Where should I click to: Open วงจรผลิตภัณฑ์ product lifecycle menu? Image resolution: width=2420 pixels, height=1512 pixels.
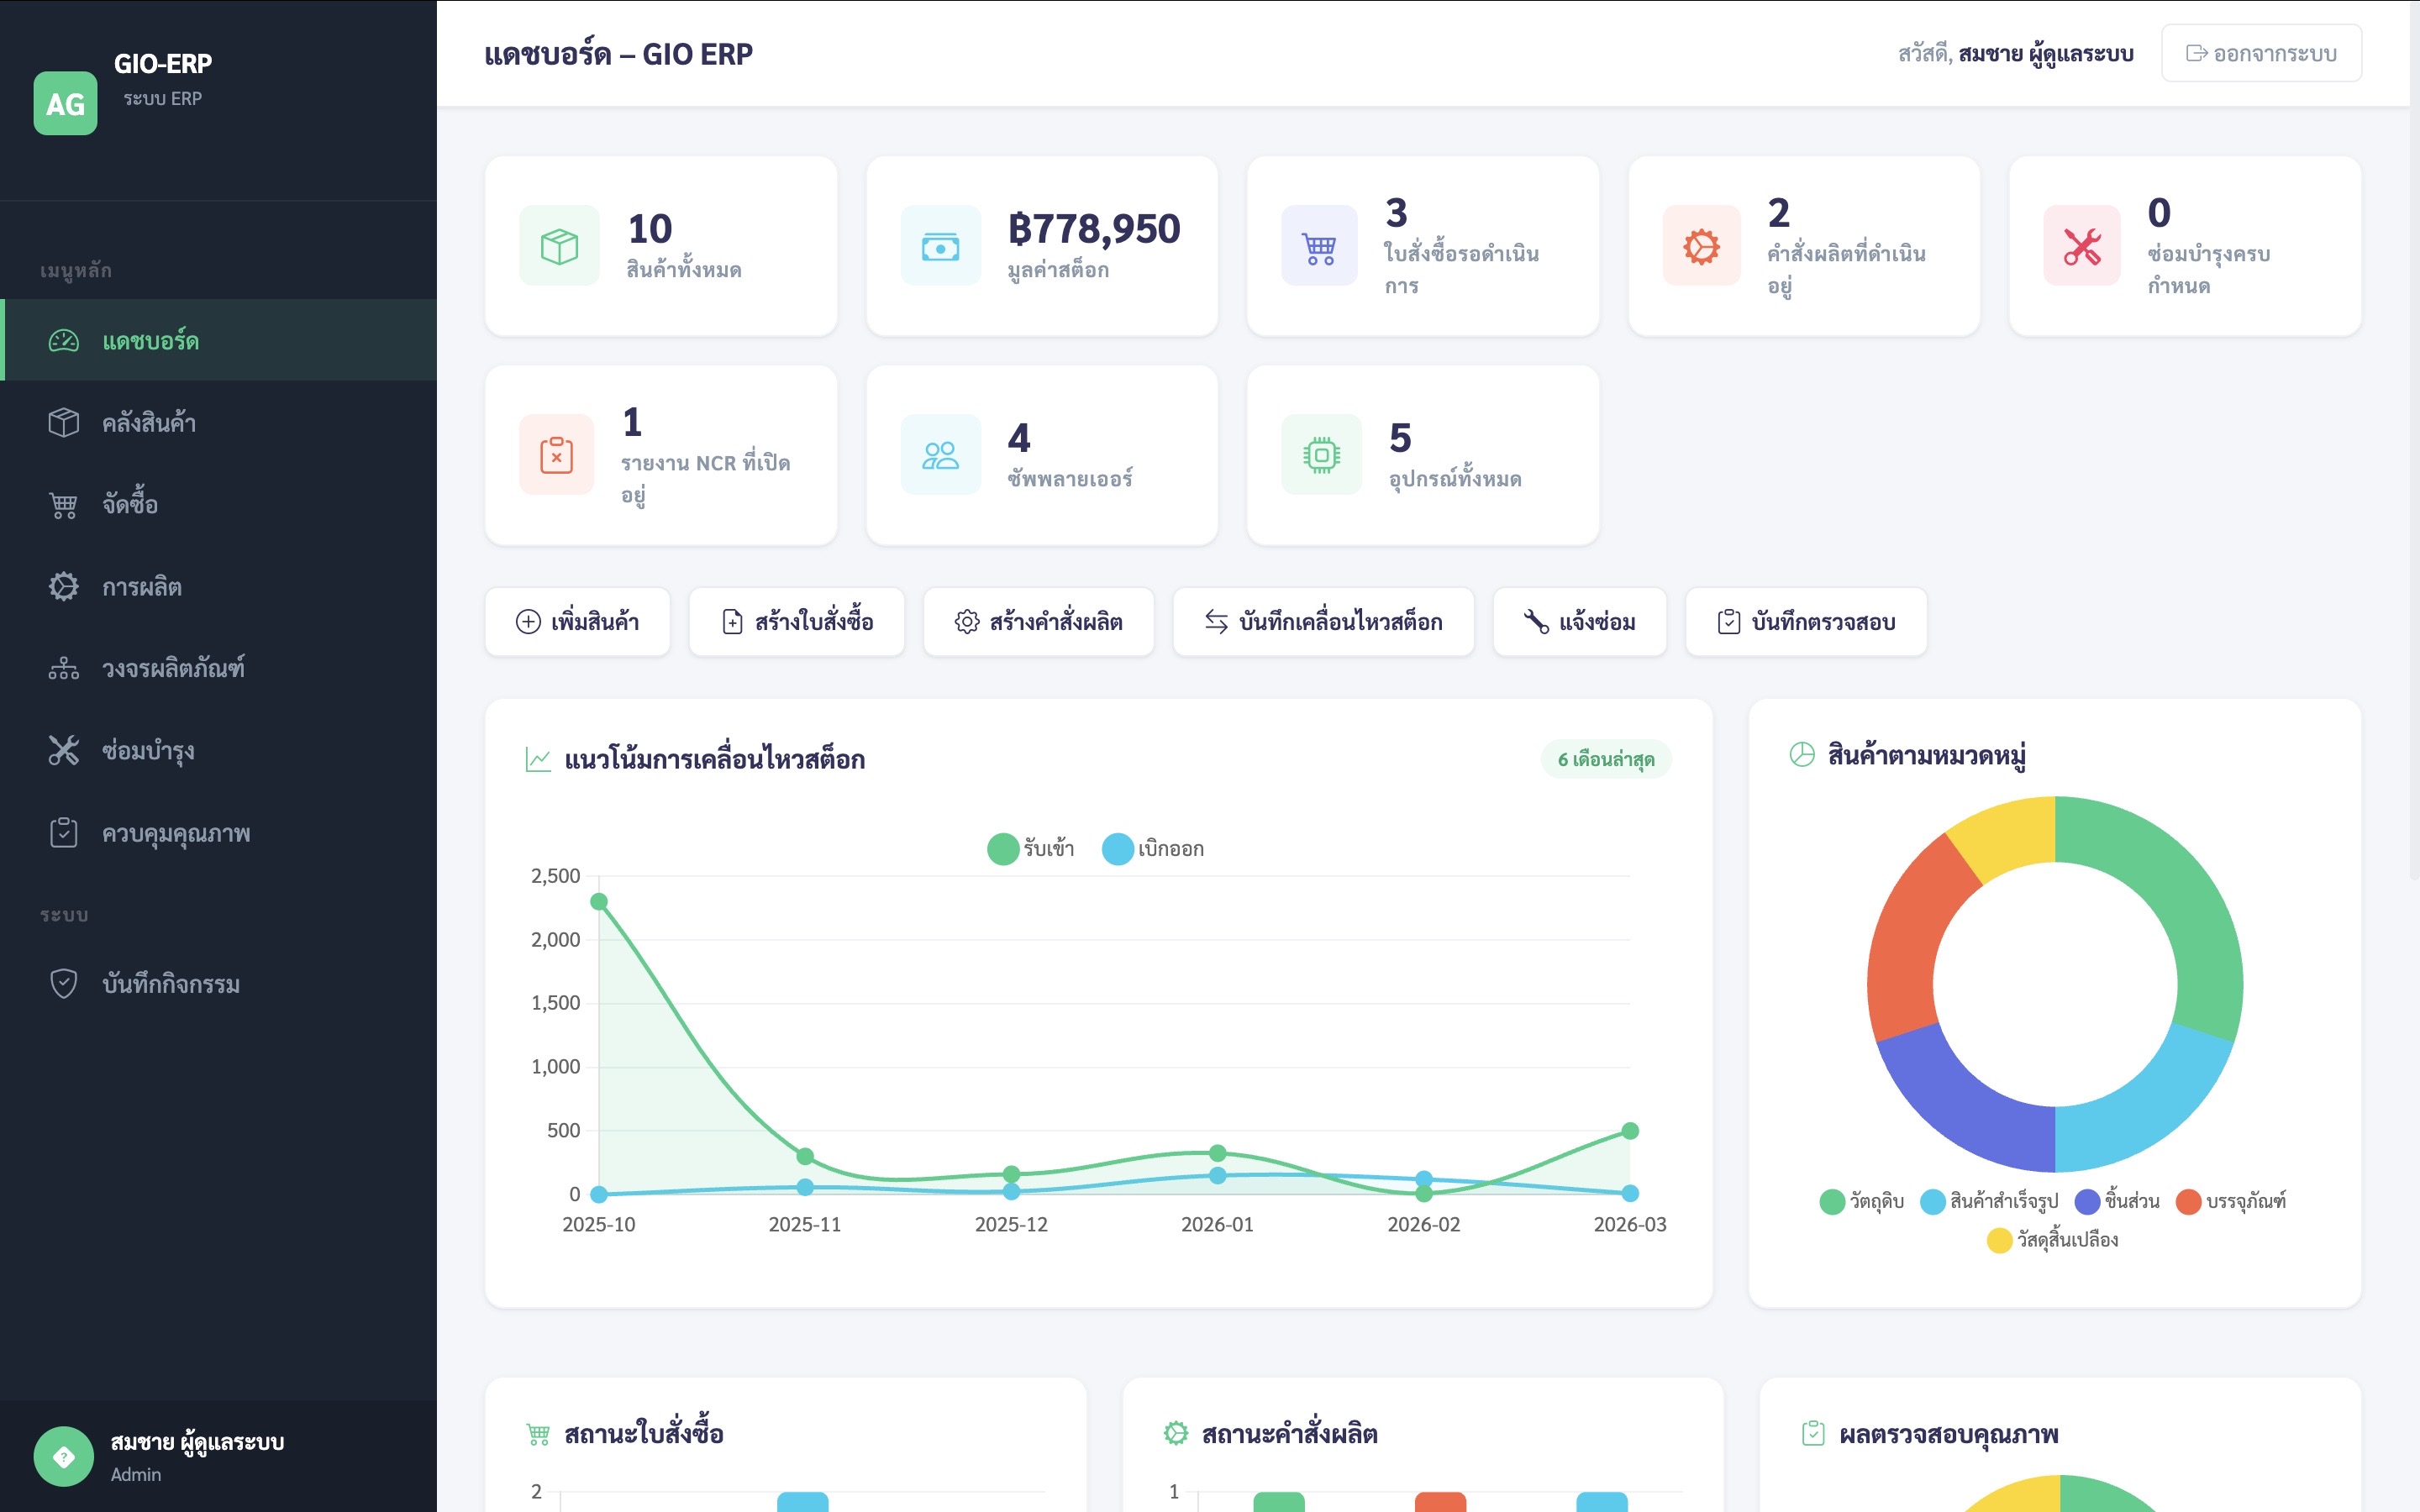(219, 668)
